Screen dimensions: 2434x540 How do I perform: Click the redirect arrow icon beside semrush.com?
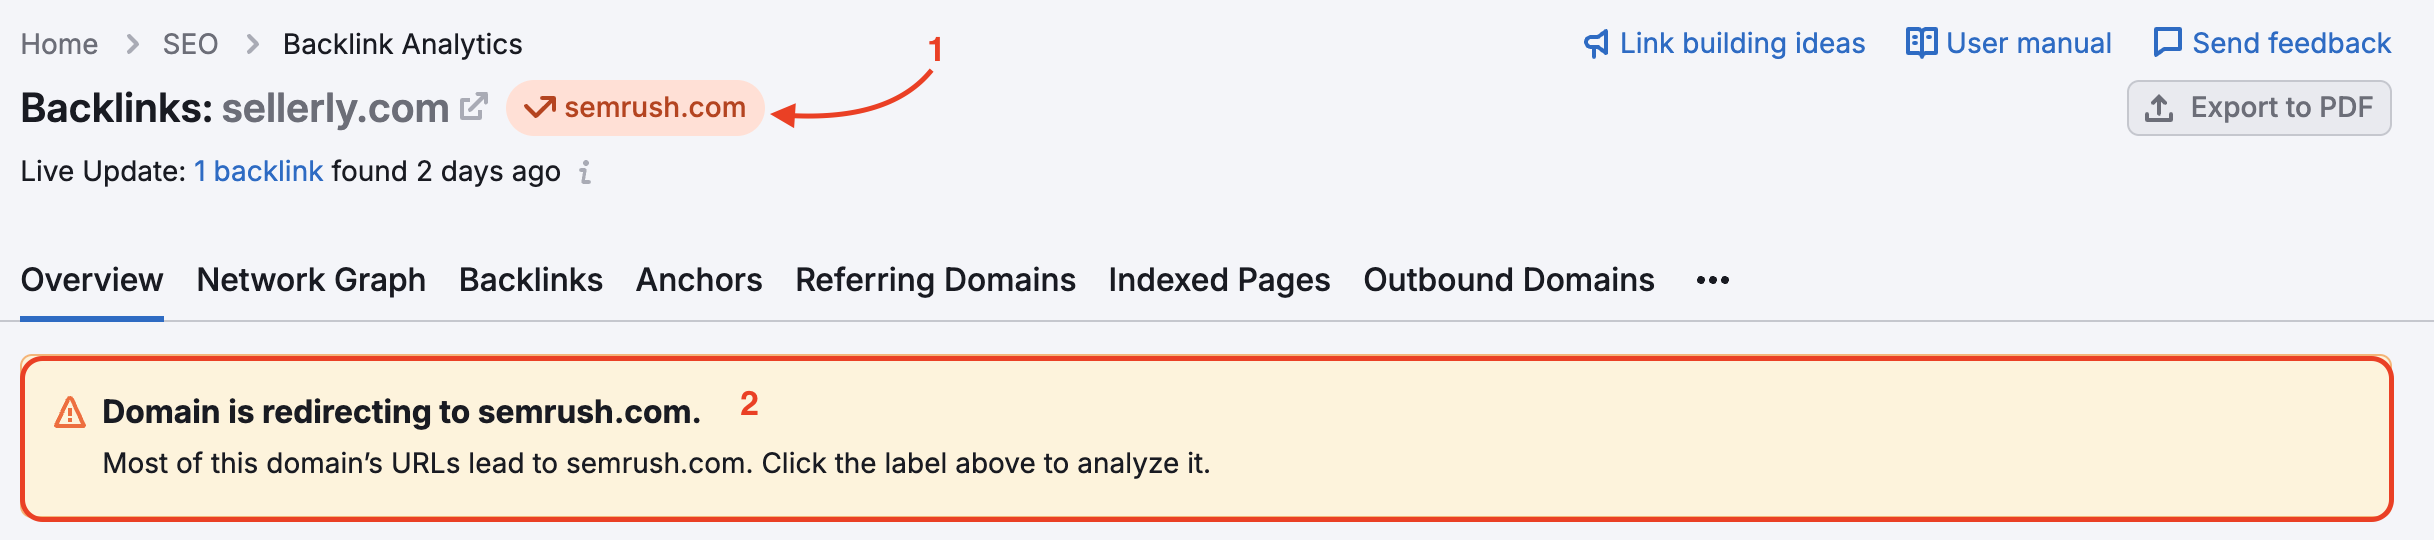pos(539,107)
